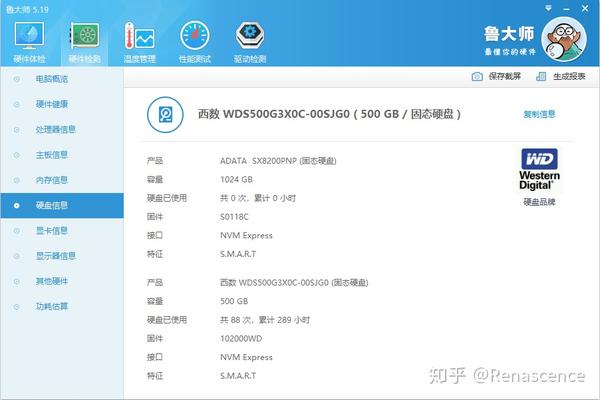The height and width of the screenshot is (400, 600).
Task: Click the 复制信息 link
Action: click(539, 114)
